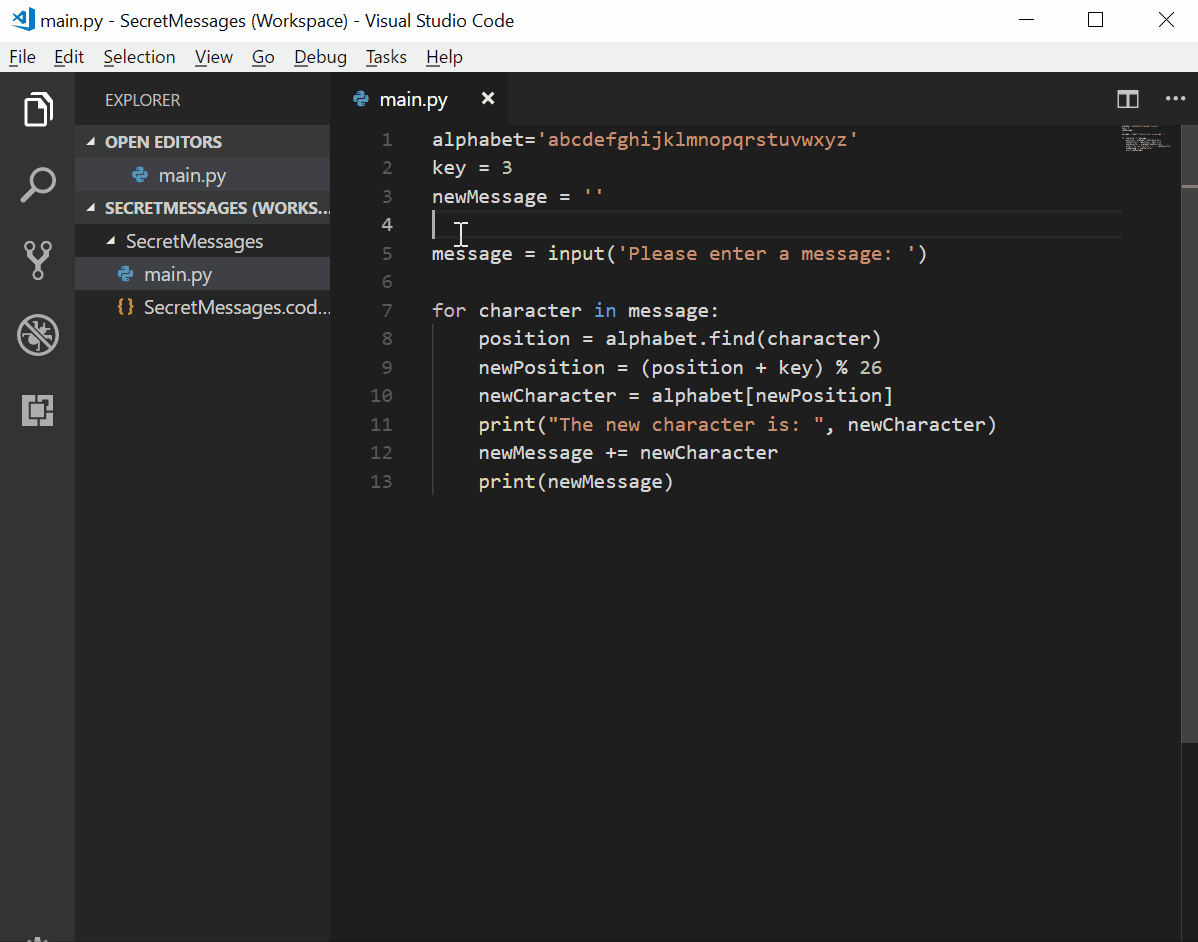The width and height of the screenshot is (1198, 942).
Task: Click line number 13 in gutter
Action: 380,481
